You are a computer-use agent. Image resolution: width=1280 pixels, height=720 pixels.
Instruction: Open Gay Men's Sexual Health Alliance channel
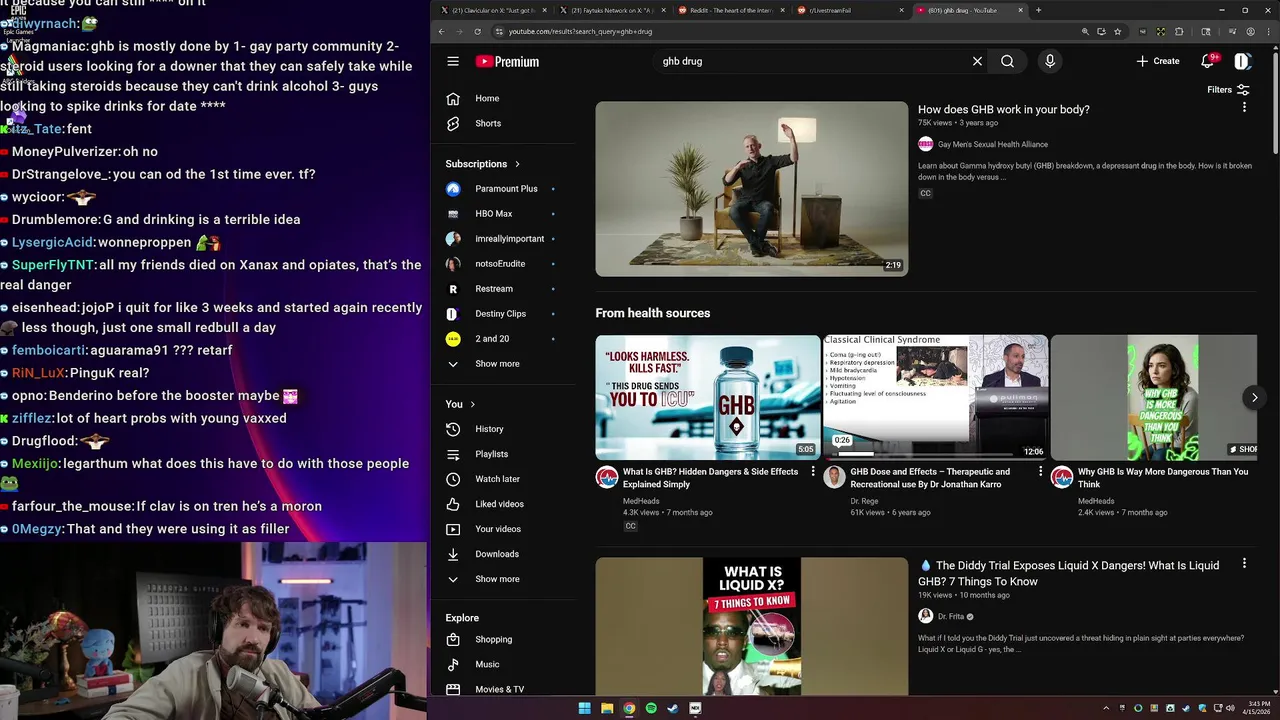pos(993,144)
